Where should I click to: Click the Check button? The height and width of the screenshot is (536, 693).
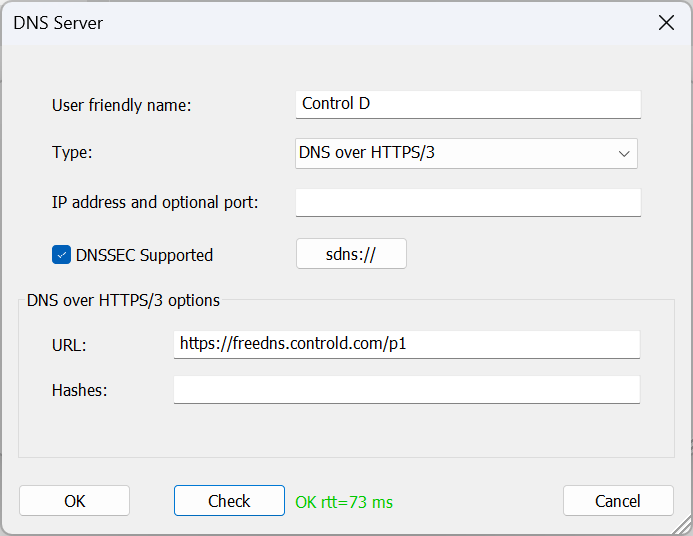pyautogui.click(x=229, y=501)
